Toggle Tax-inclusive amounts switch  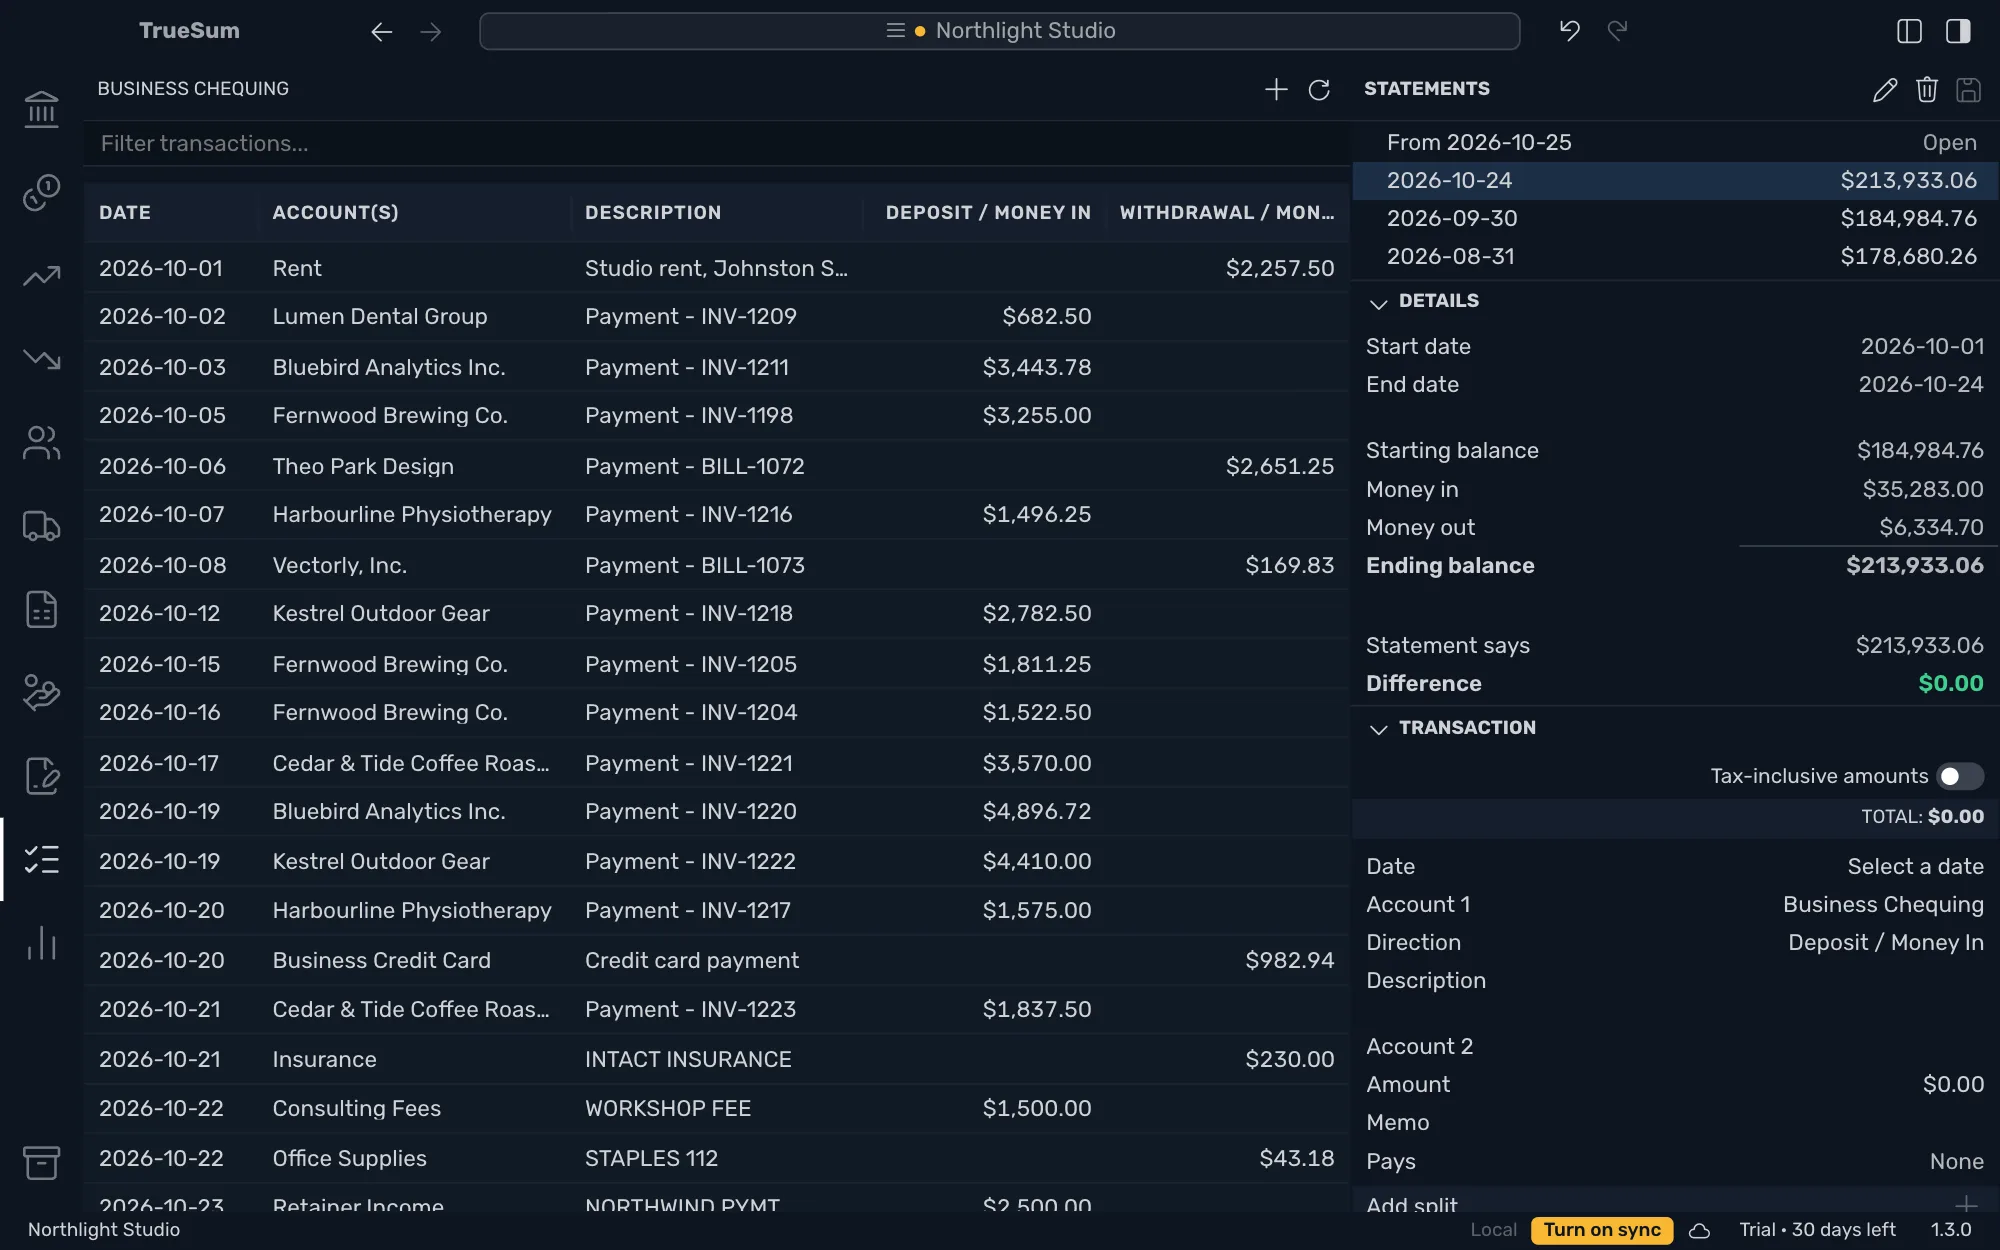coord(1959,776)
